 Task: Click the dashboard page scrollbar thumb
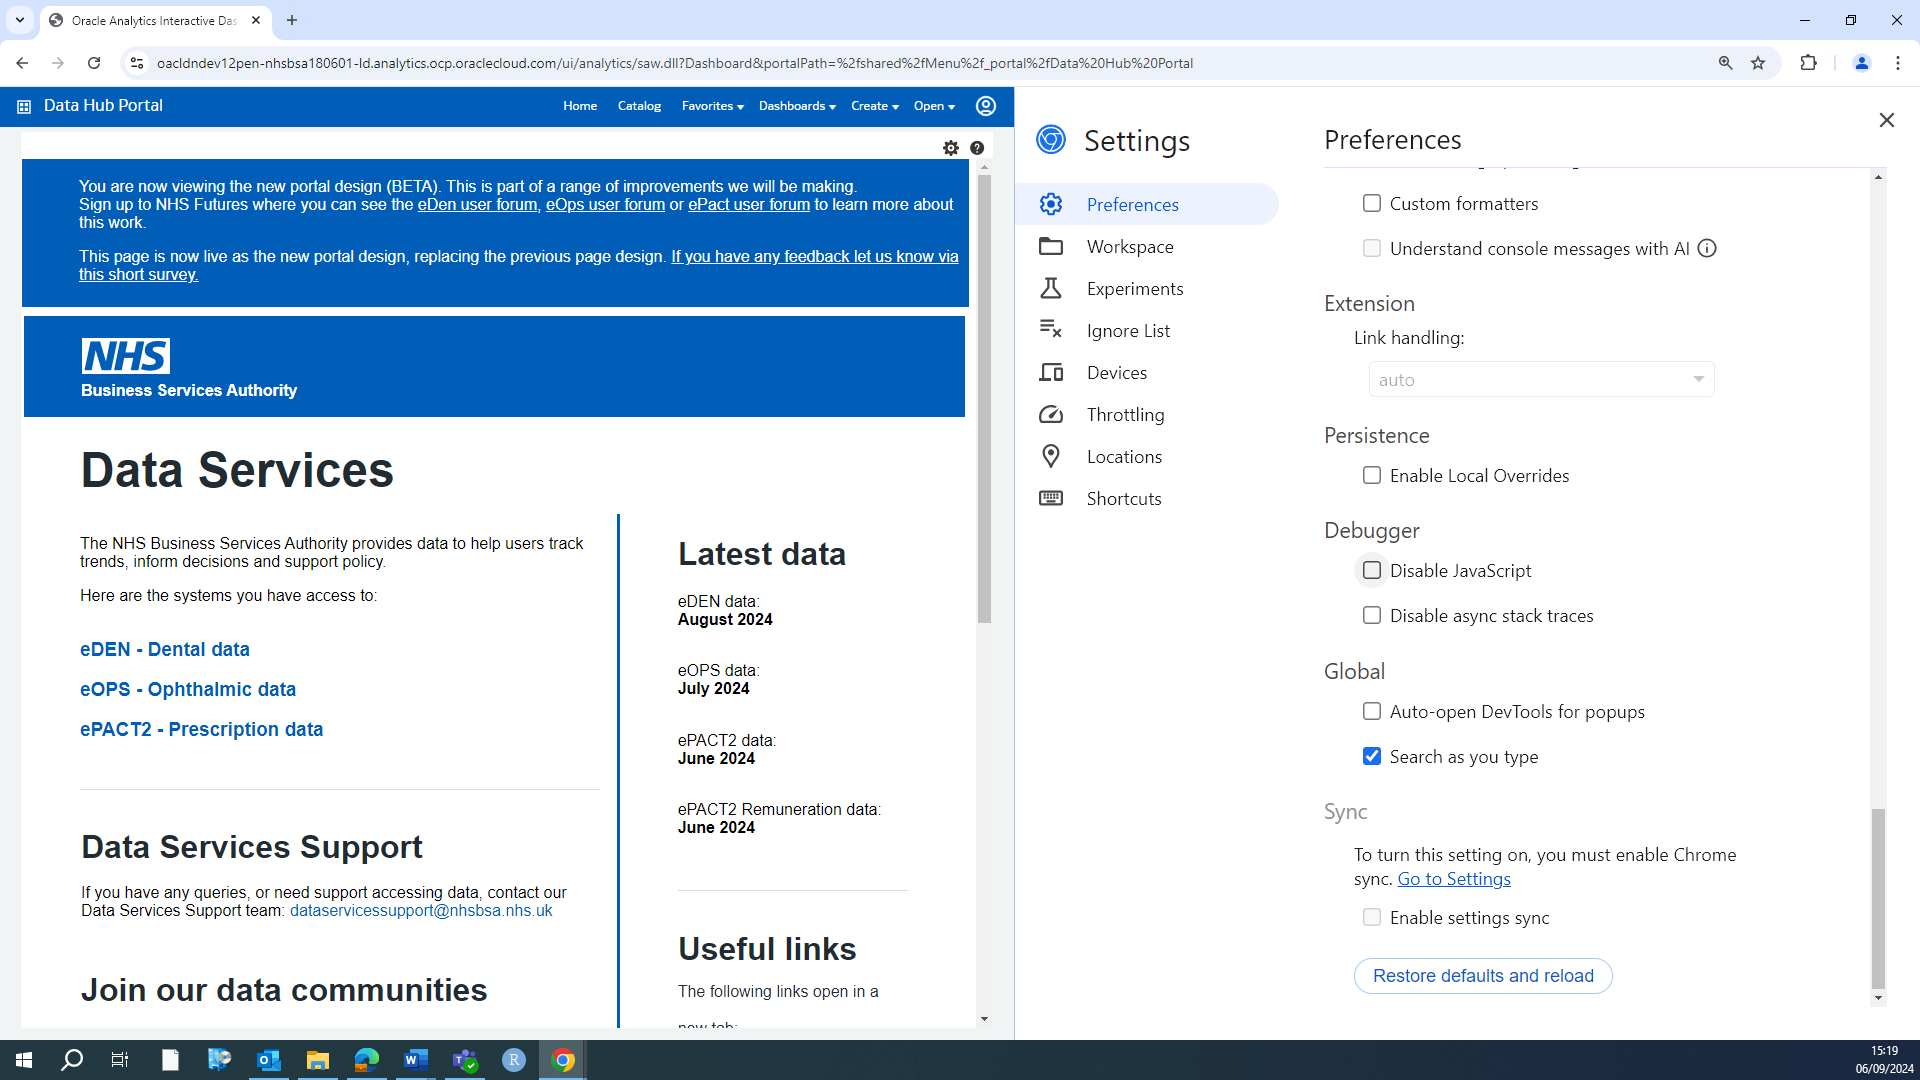pyautogui.click(x=984, y=400)
